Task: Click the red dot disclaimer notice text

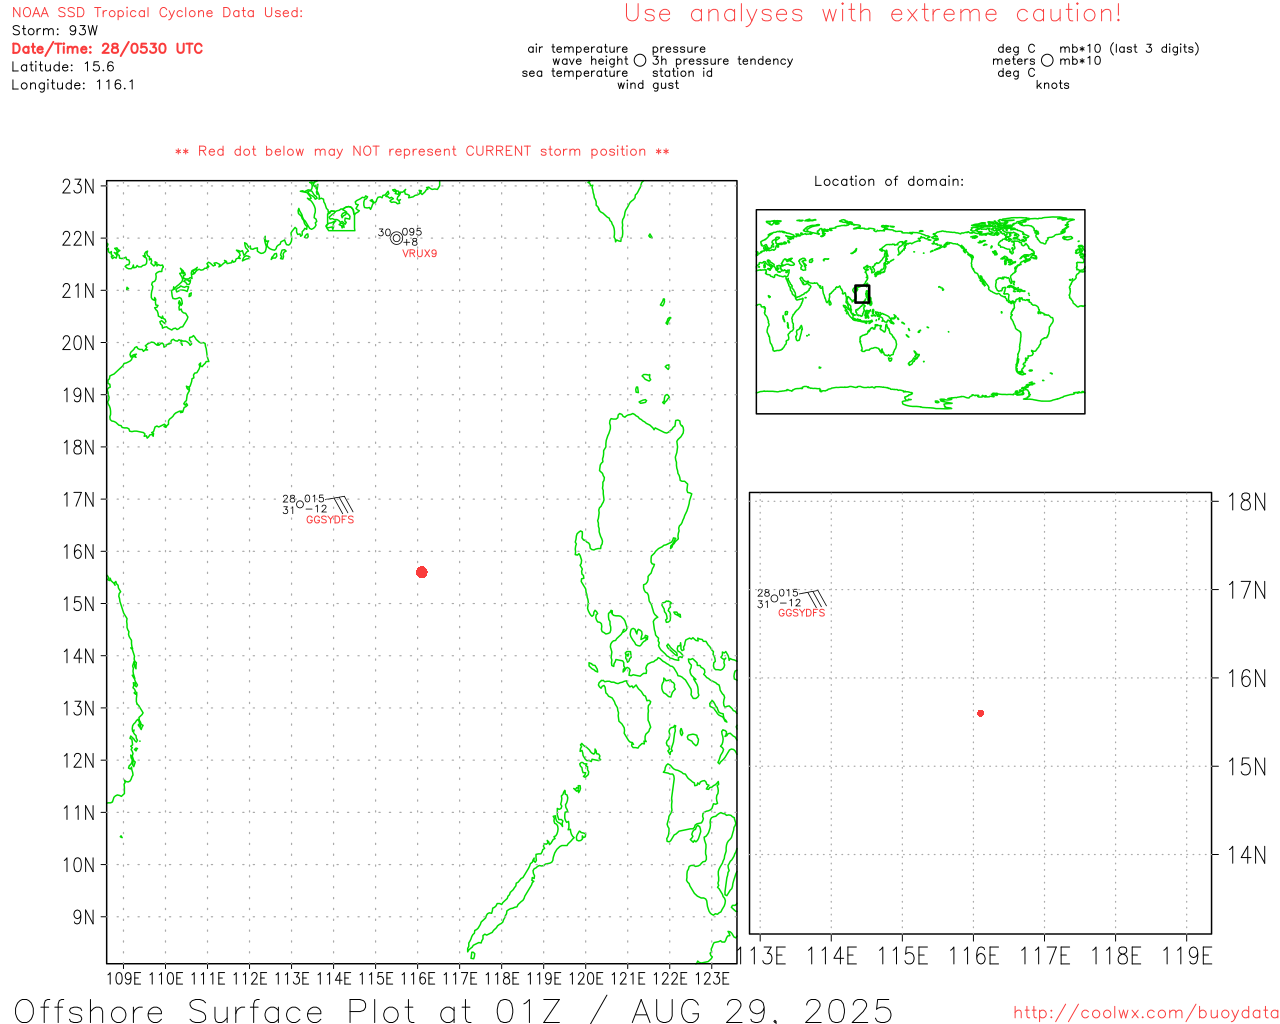Action: point(422,152)
